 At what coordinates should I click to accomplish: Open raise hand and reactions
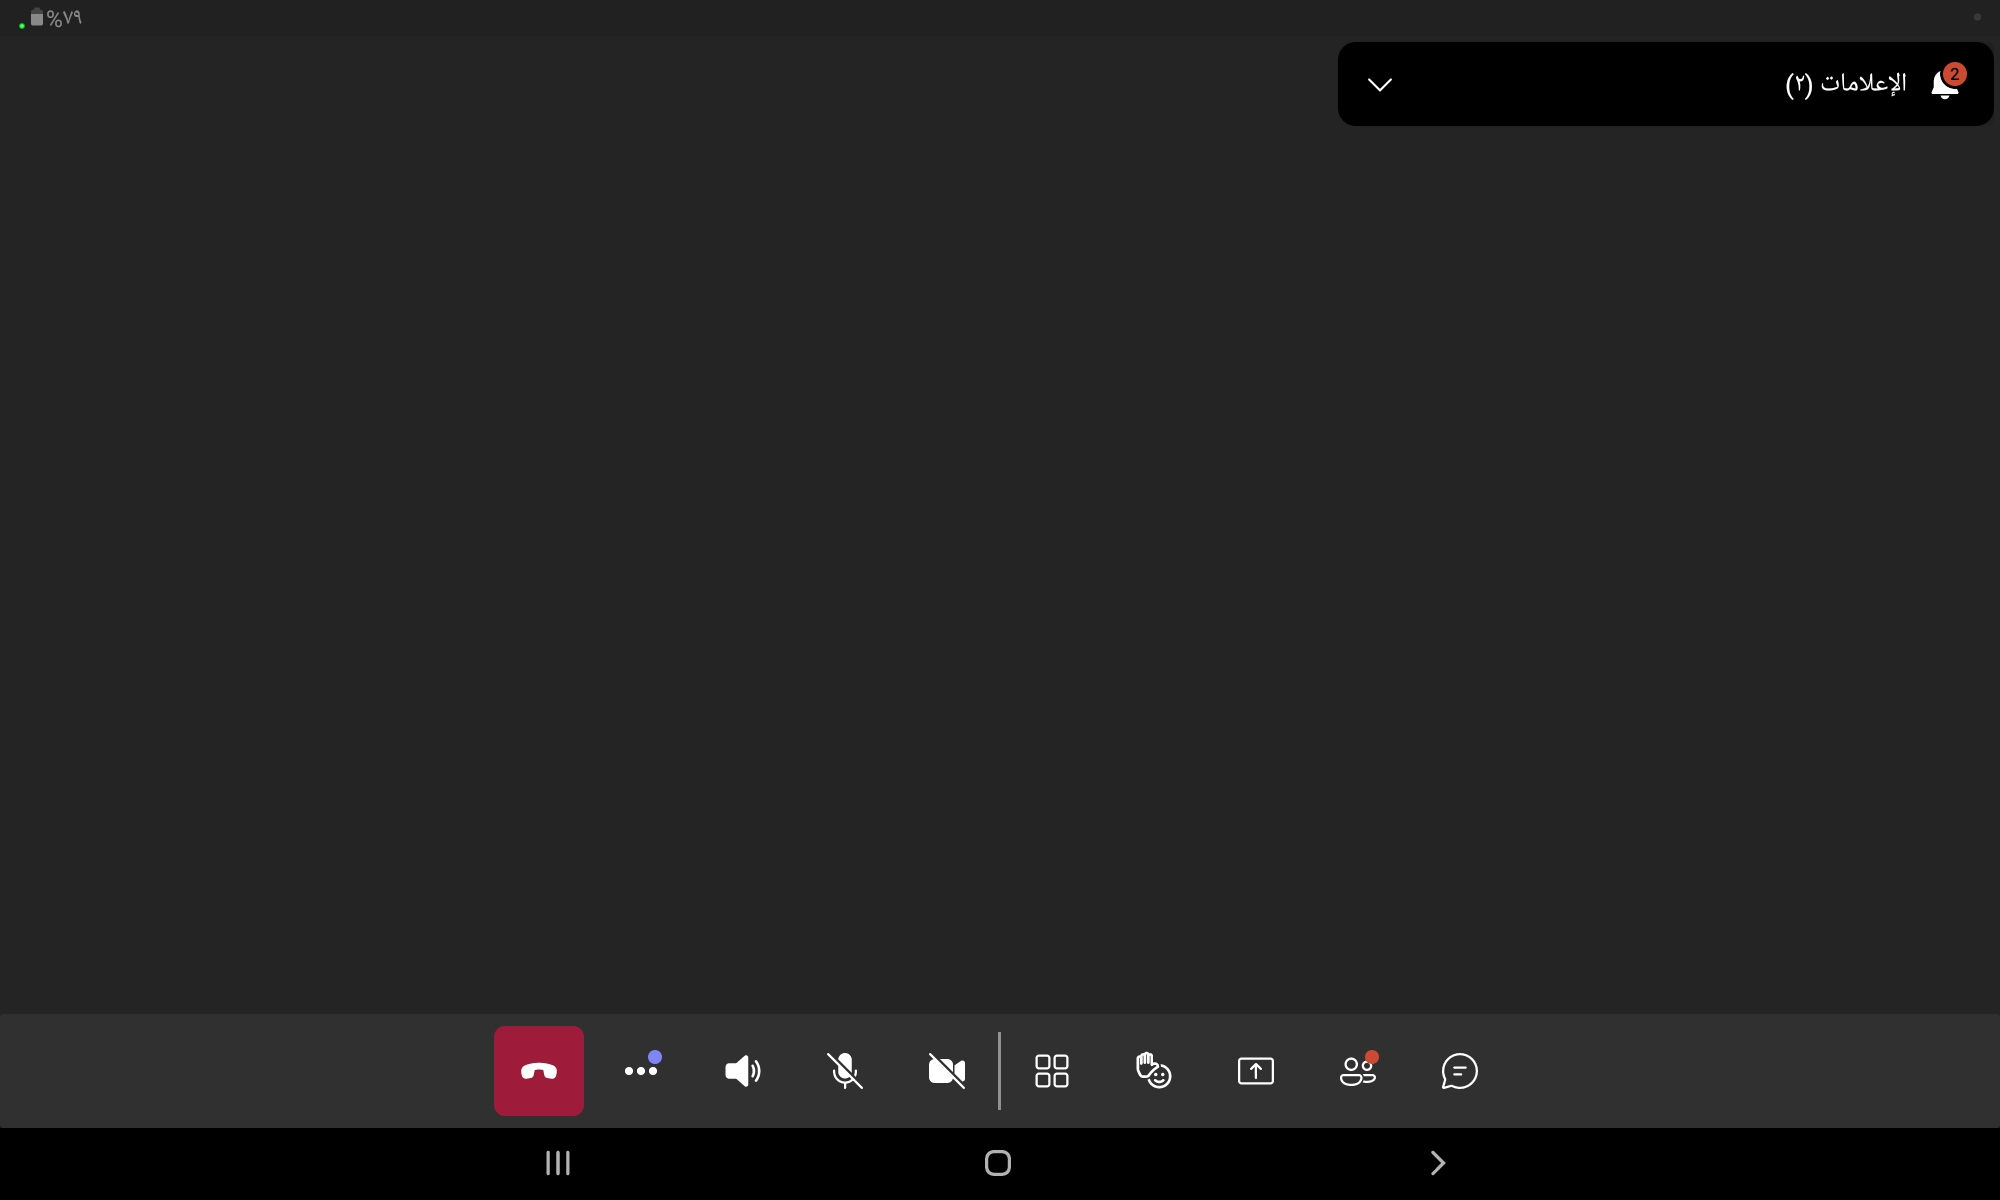click(1154, 1071)
